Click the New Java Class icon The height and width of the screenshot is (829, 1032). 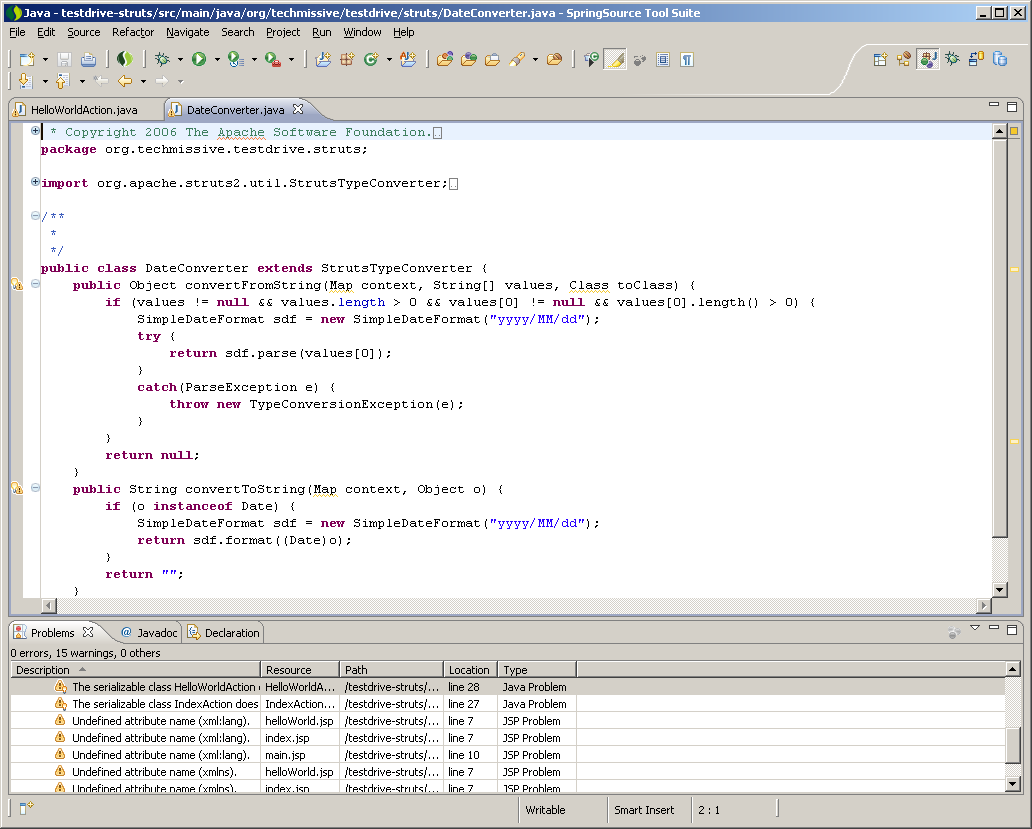click(x=371, y=60)
